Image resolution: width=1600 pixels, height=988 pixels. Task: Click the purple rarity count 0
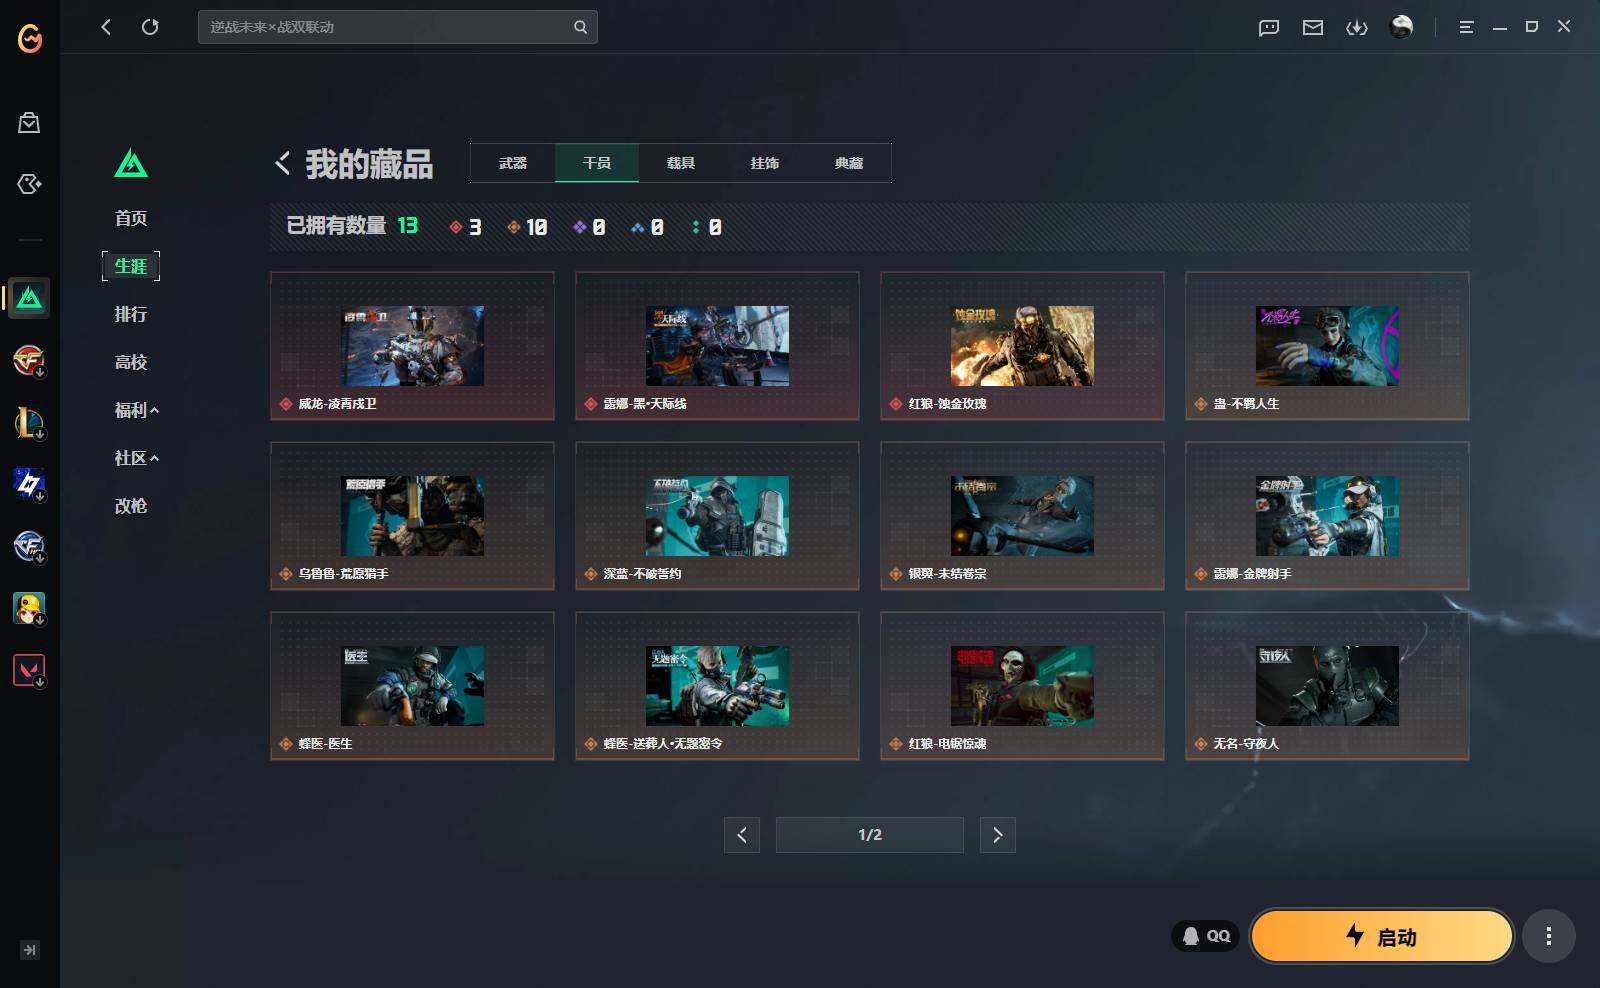[589, 227]
